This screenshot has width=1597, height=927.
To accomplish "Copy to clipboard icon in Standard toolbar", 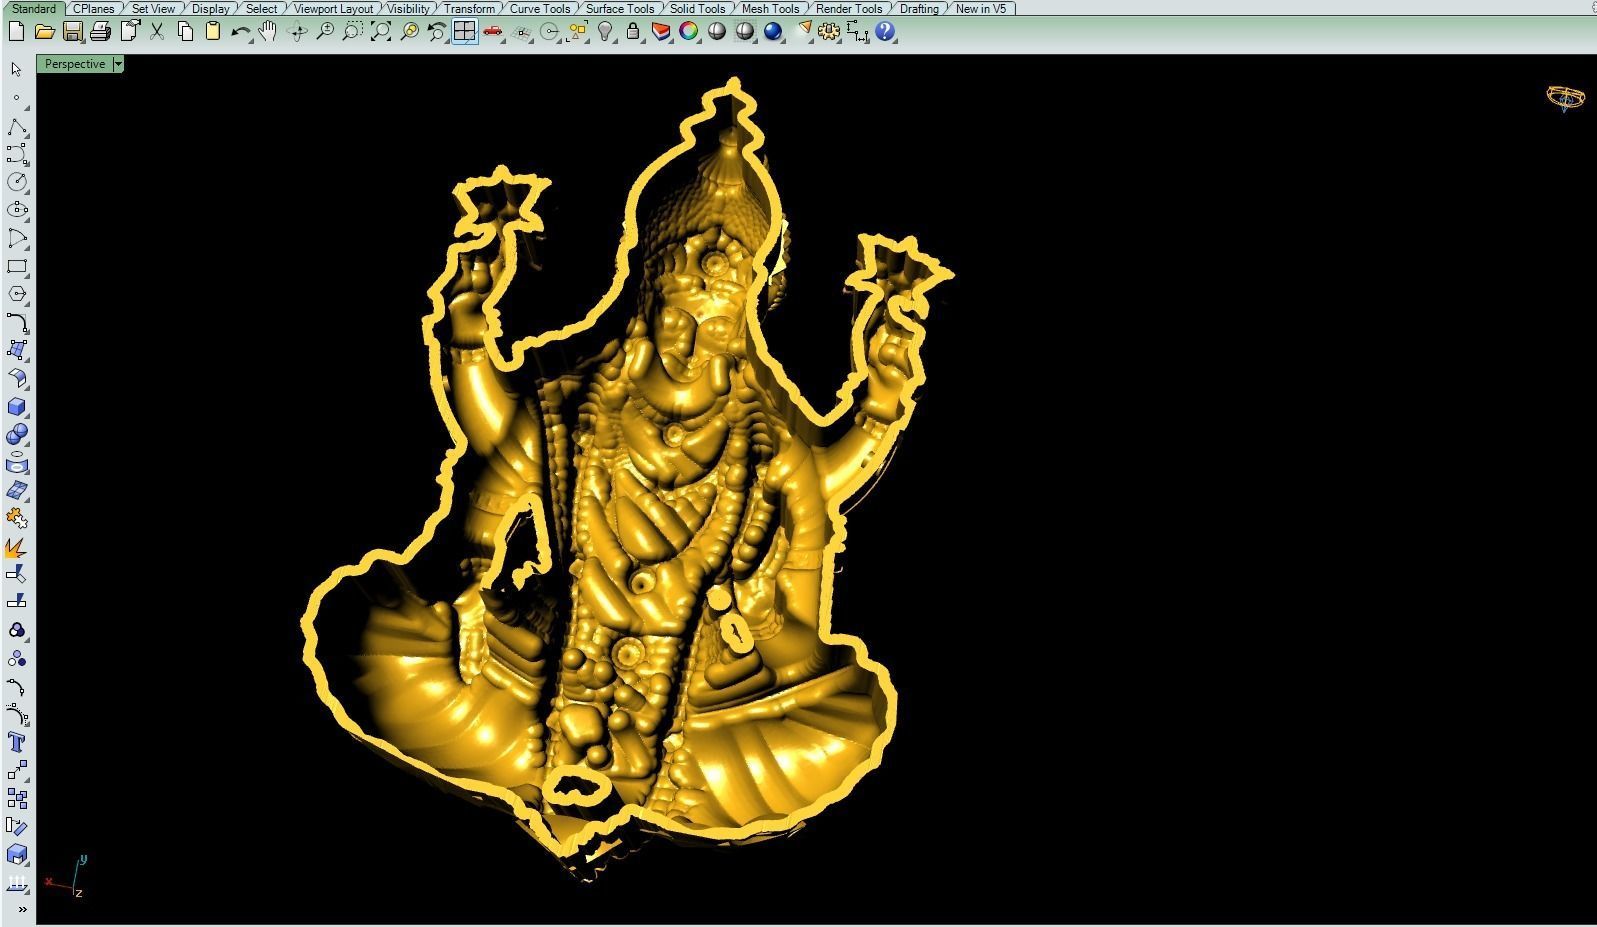I will tap(185, 32).
